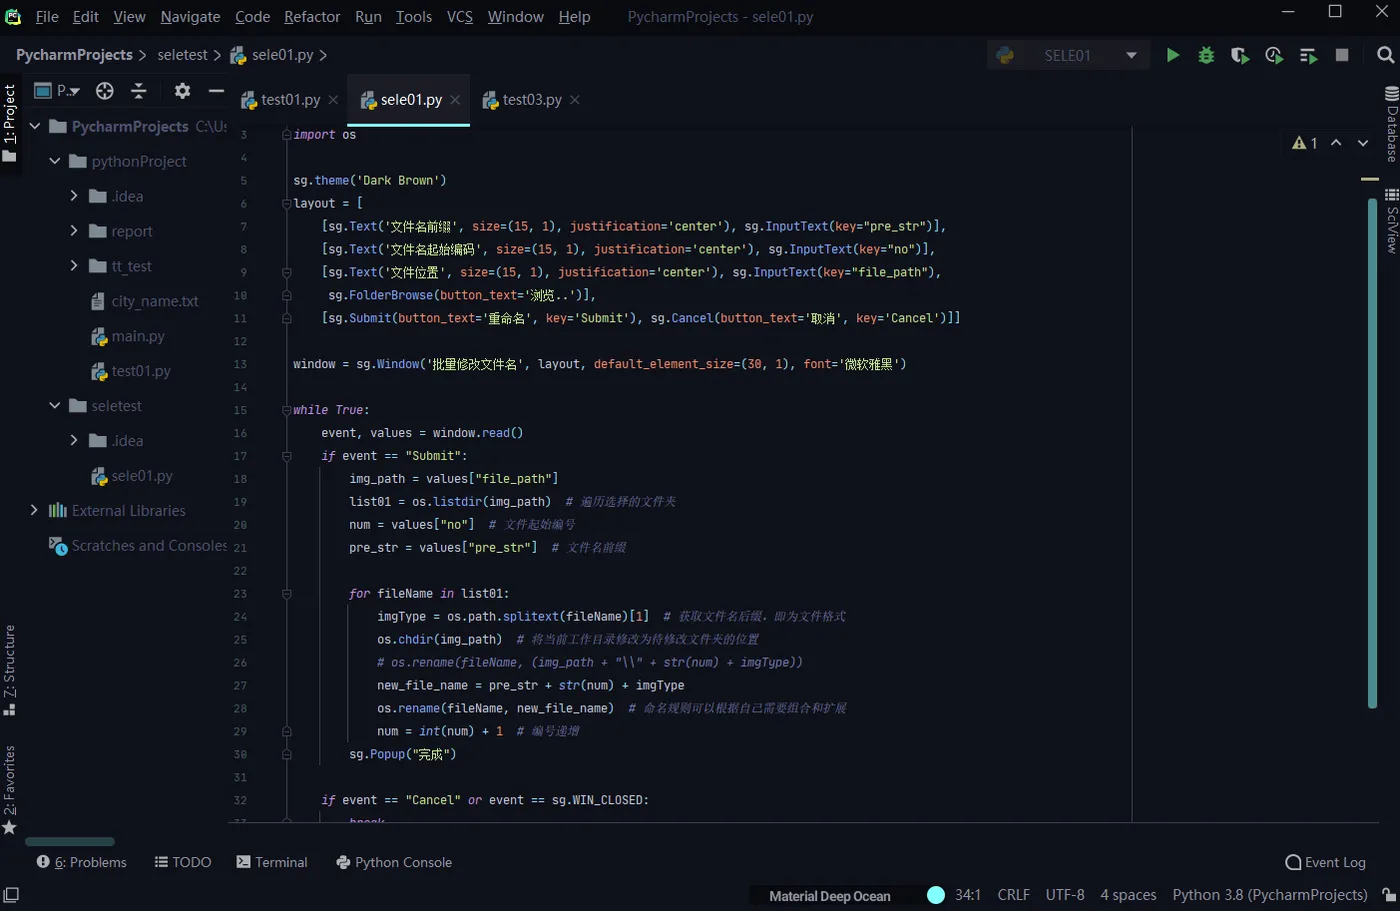The image size is (1400, 911).
Task: Expand the report folder
Action: 74,231
